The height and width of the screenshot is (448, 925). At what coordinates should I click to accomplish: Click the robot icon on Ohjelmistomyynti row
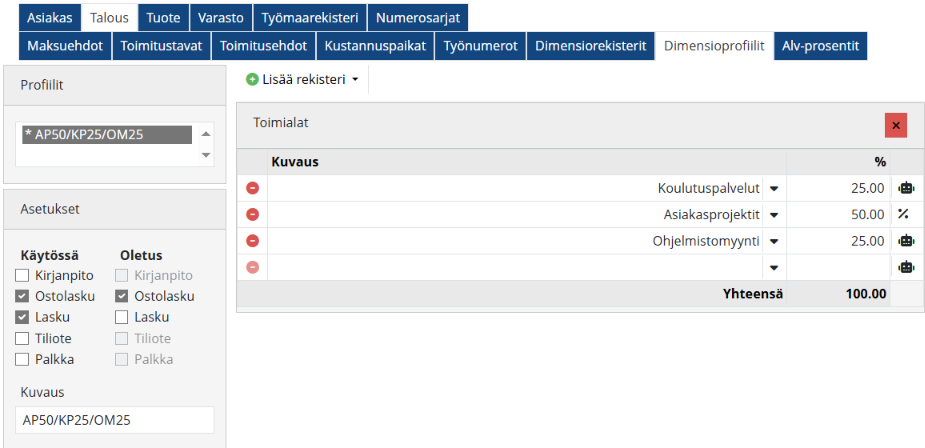tap(905, 241)
